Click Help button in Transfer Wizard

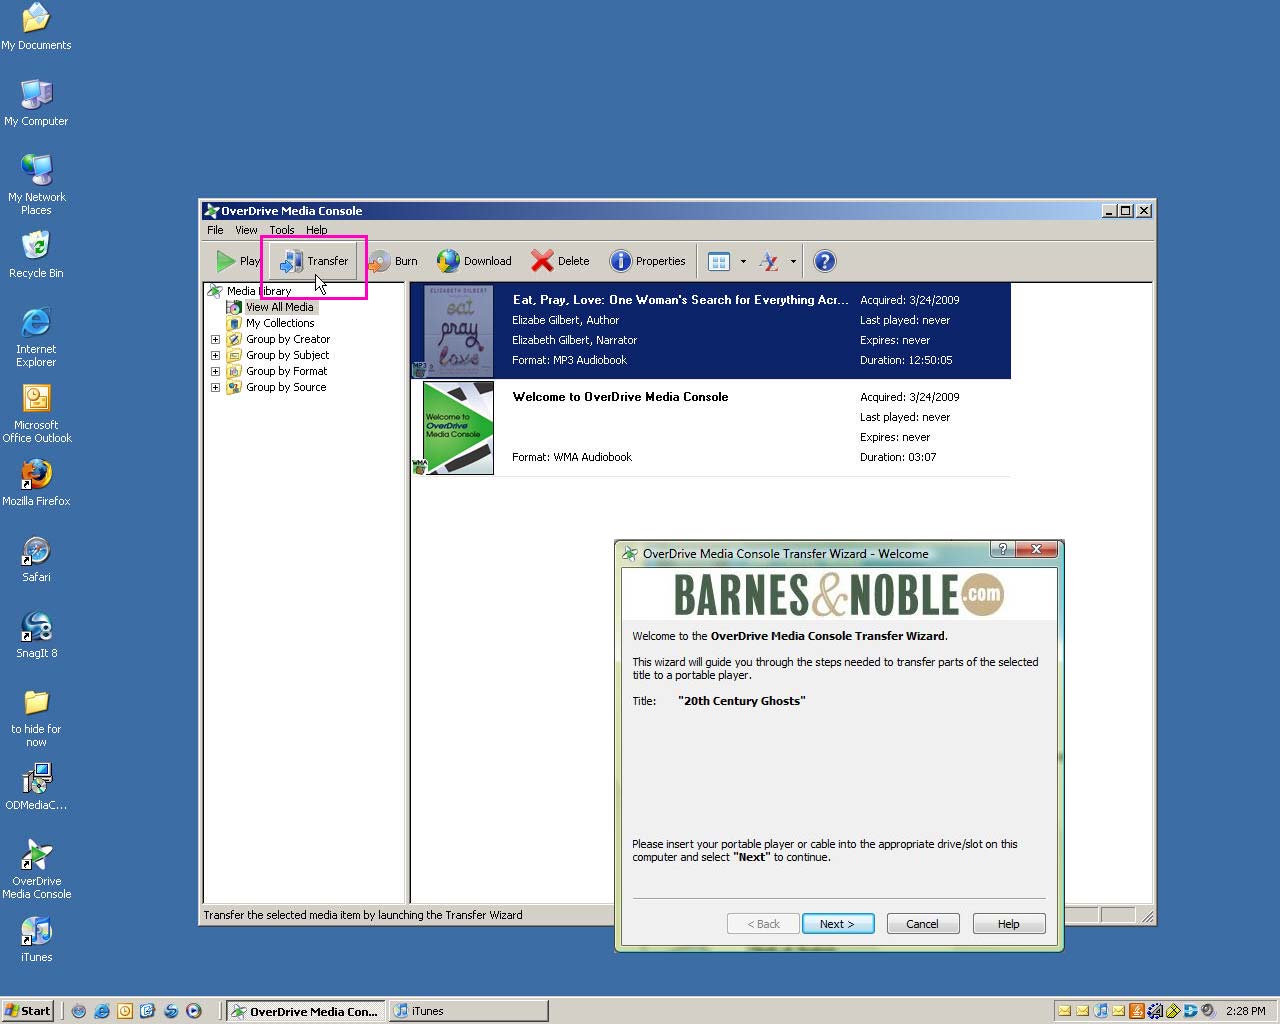pyautogui.click(x=1009, y=924)
